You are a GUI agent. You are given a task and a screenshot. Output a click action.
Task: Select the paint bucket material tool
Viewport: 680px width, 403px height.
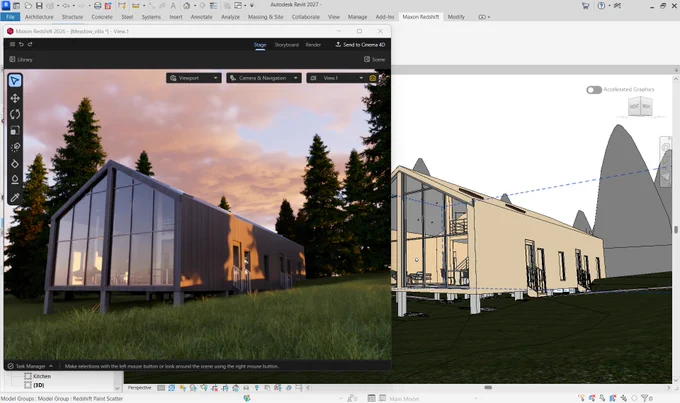pos(15,164)
